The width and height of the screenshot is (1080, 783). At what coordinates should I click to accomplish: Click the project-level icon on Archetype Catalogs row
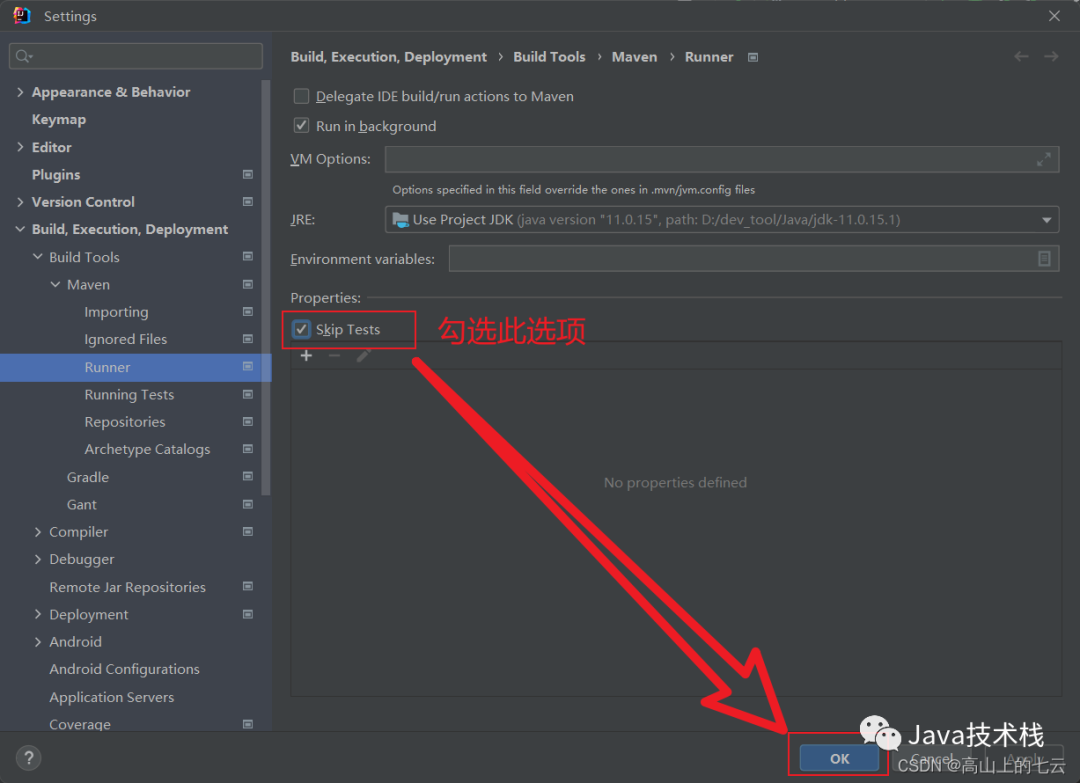[248, 449]
